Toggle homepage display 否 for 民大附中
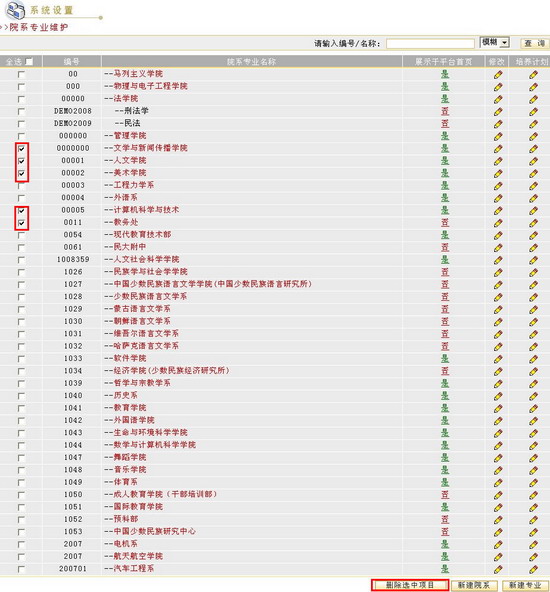The height and width of the screenshot is (592, 550). pos(445,248)
